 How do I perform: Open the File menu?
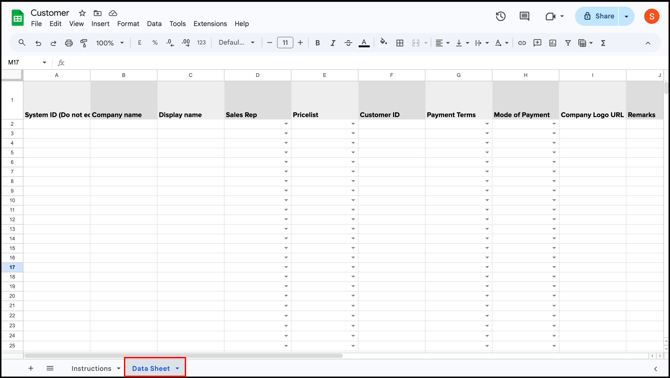tap(36, 23)
